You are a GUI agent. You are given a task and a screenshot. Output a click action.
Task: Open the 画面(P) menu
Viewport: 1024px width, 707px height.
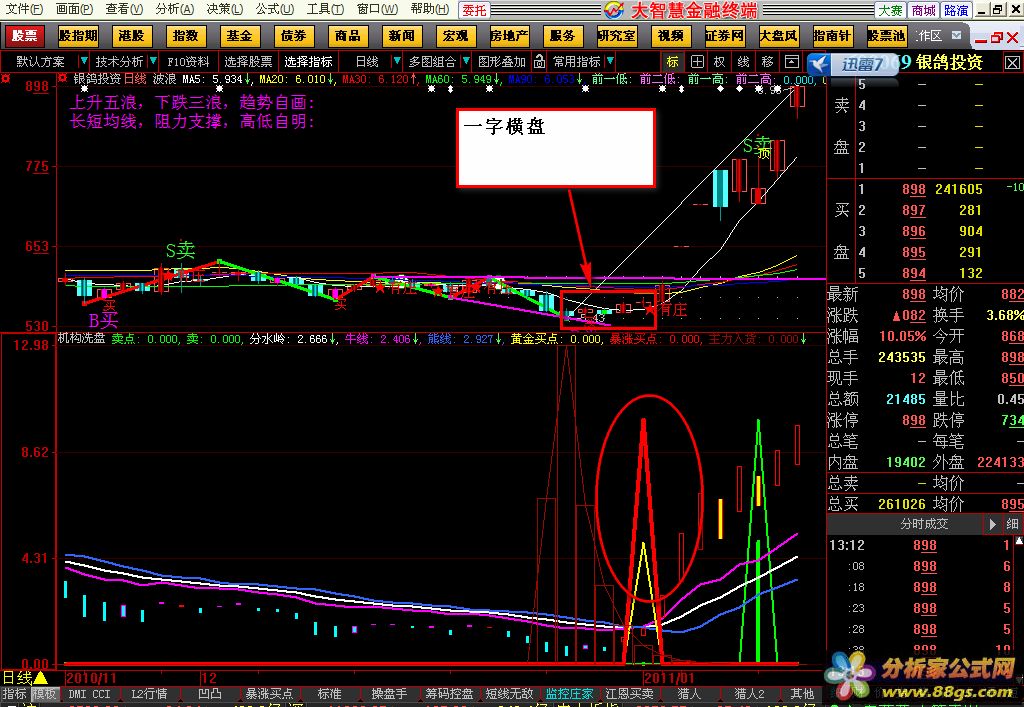coord(74,9)
